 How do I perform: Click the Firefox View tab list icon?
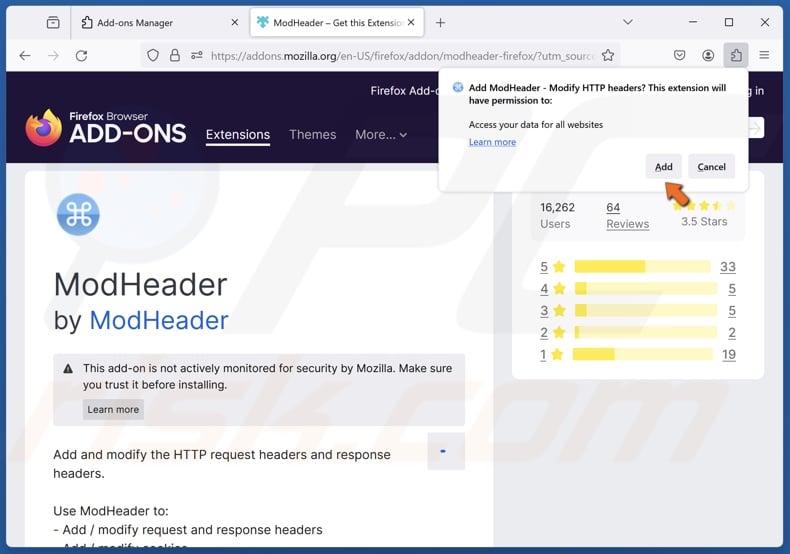pos(53,23)
